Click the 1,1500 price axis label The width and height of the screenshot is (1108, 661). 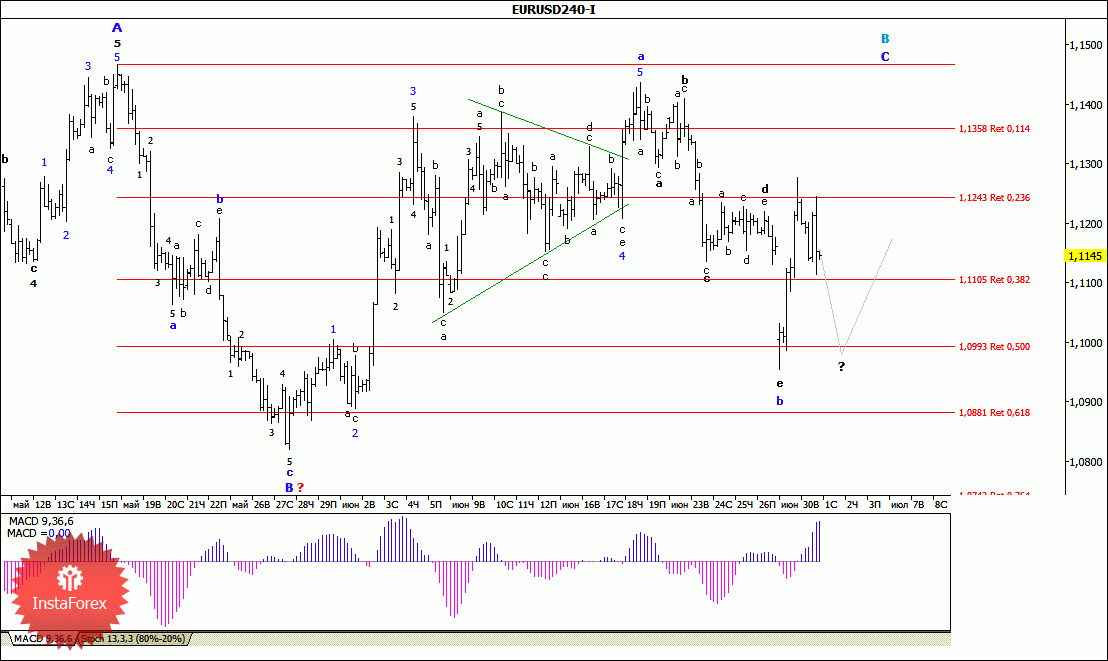(x=1084, y=46)
